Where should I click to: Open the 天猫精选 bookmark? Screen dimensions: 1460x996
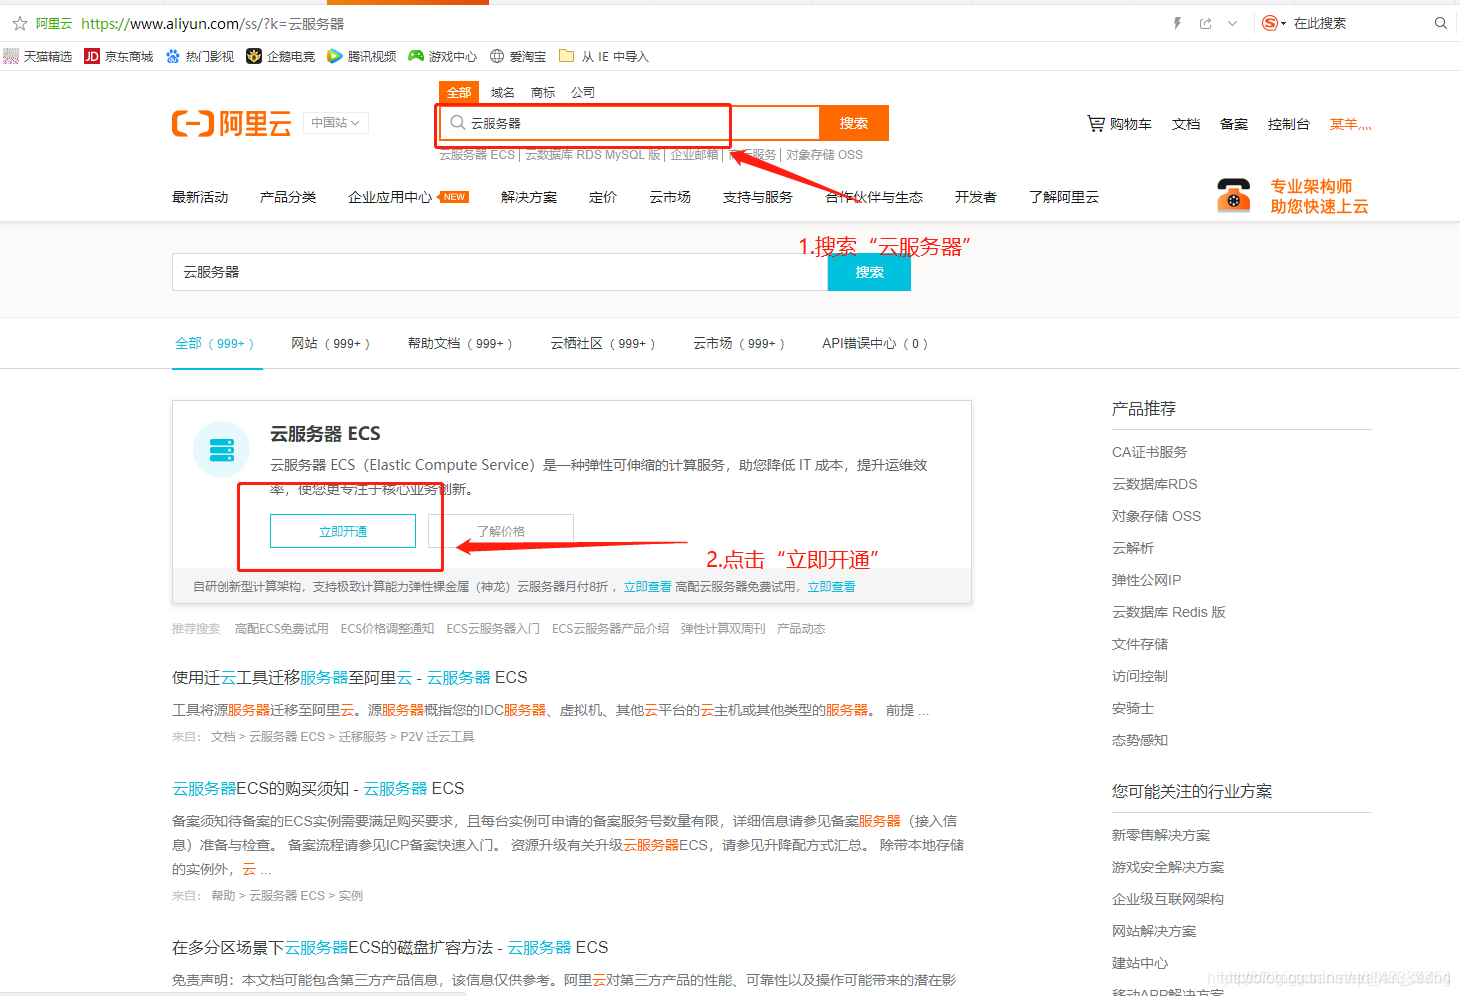pyautogui.click(x=38, y=57)
